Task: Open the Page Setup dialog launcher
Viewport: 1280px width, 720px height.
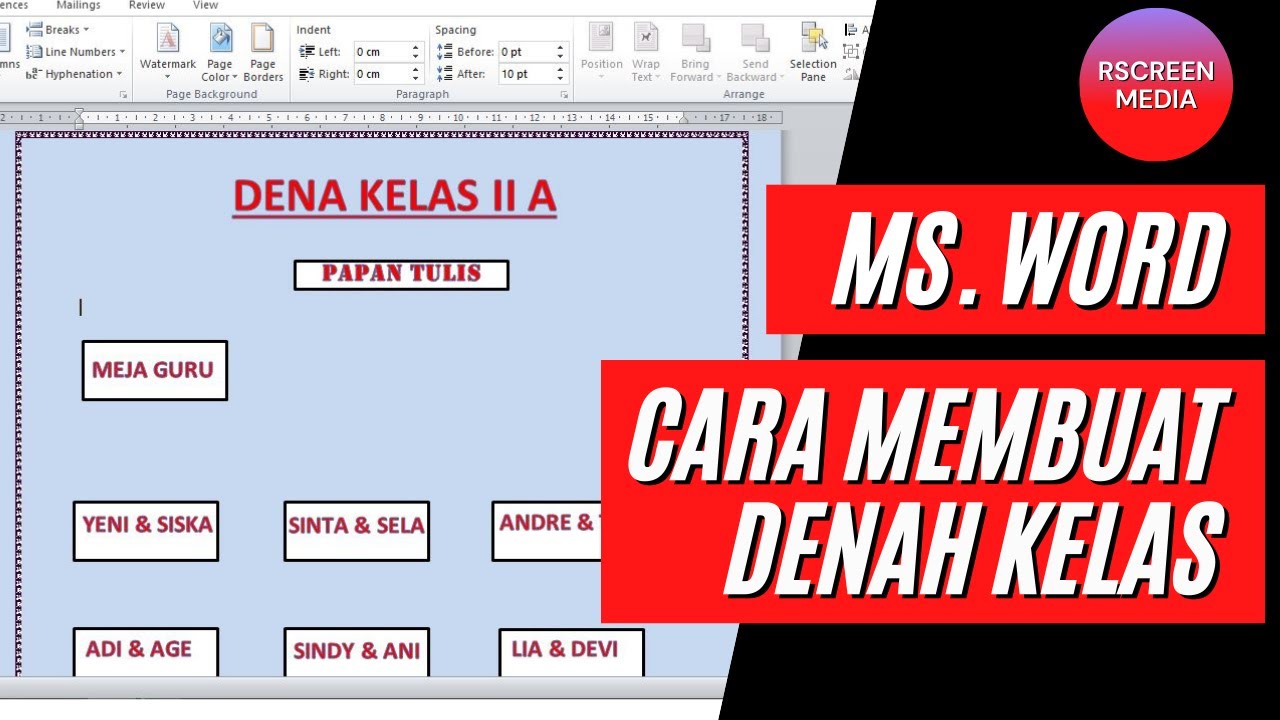Action: 124,95
